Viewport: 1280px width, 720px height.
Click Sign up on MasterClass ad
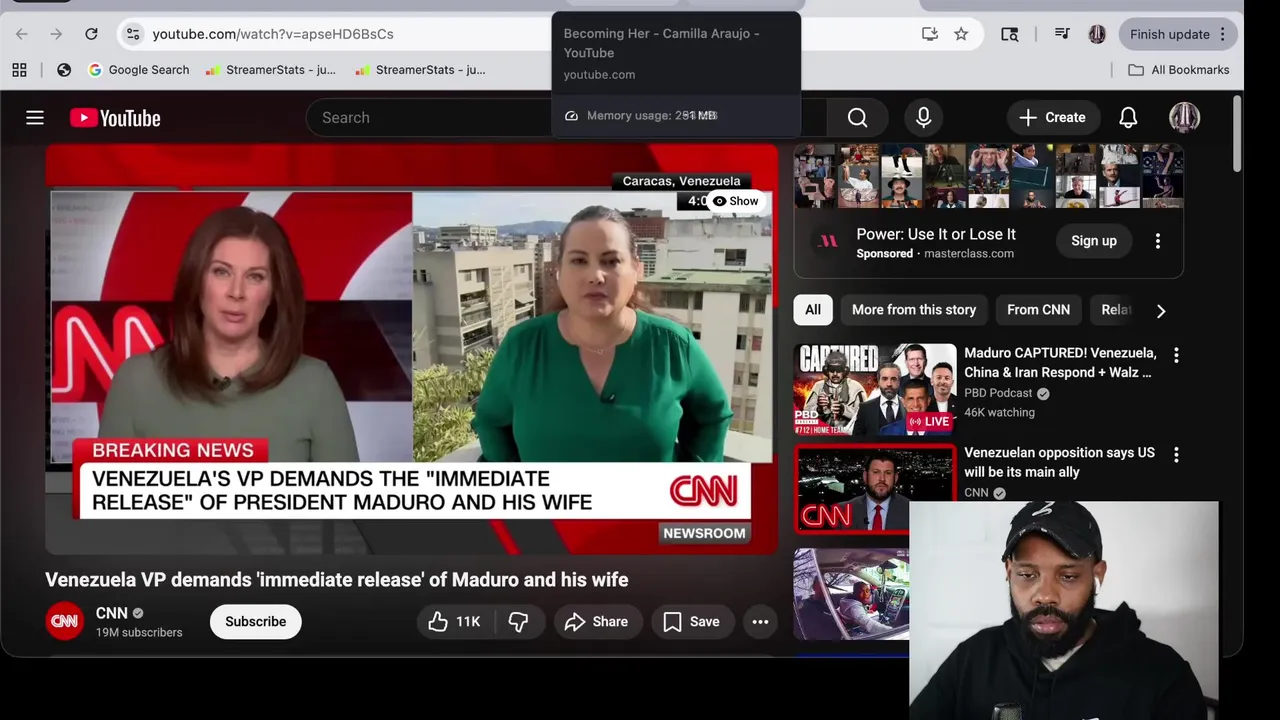pyautogui.click(x=1094, y=241)
